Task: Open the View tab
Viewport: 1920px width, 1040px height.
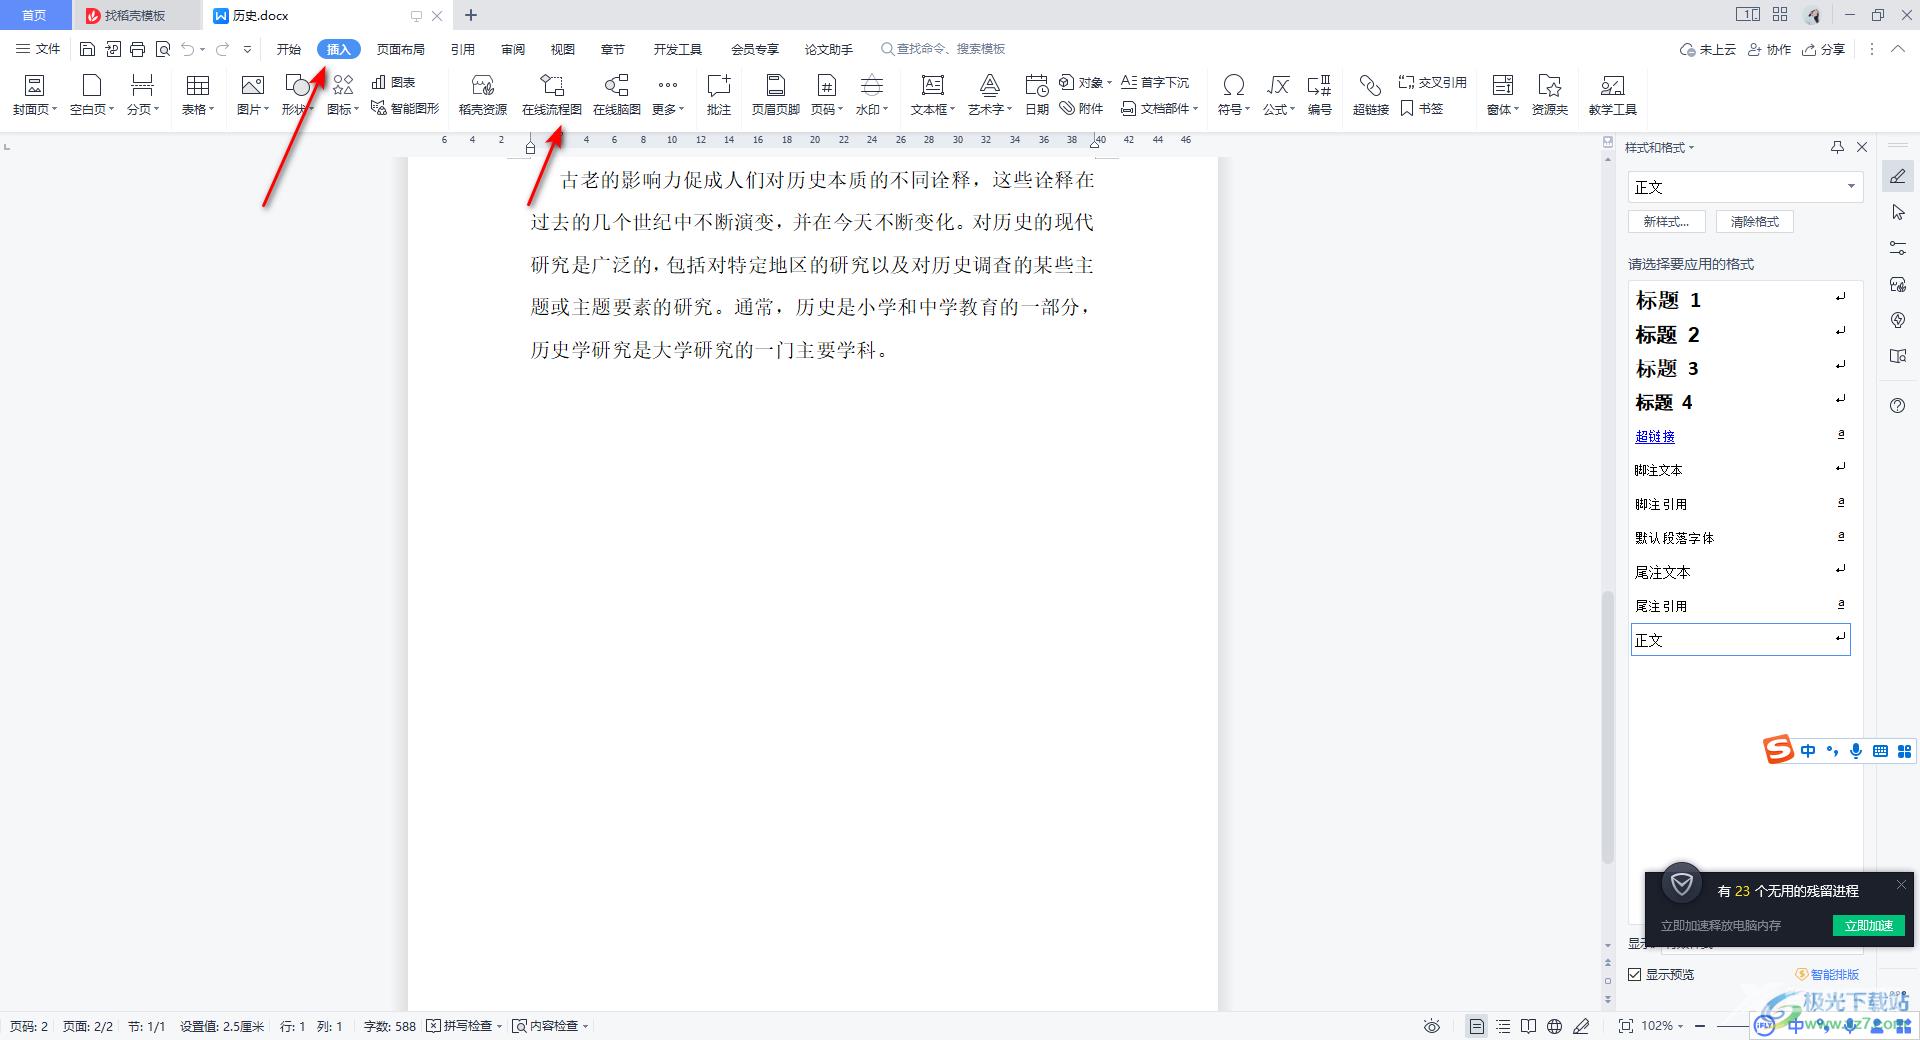Action: point(563,49)
